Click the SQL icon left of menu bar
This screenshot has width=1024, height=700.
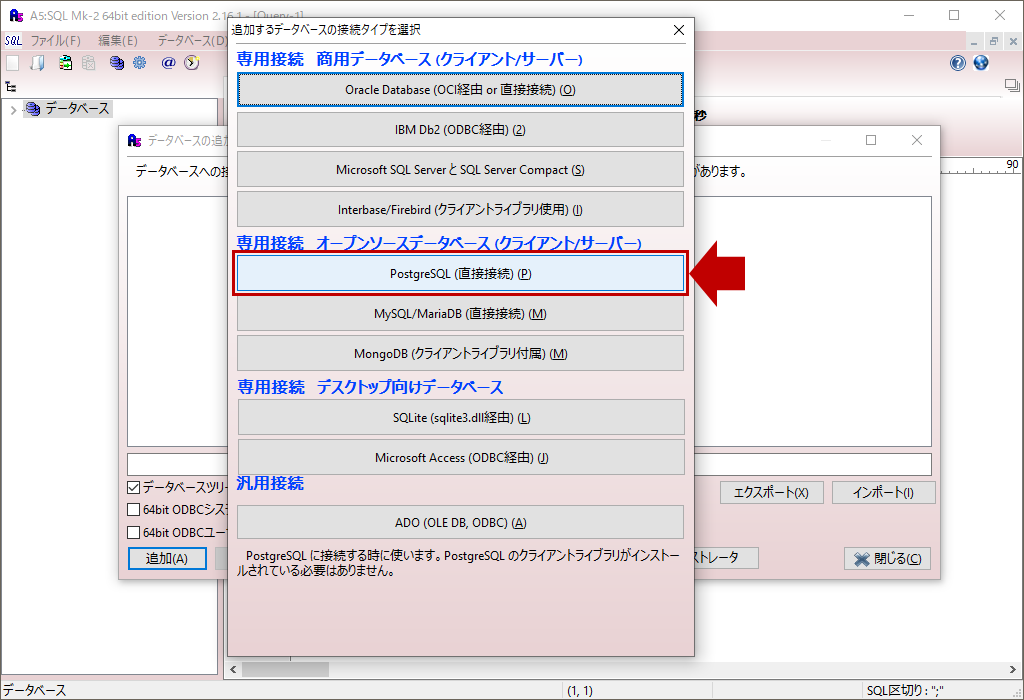click(13, 40)
